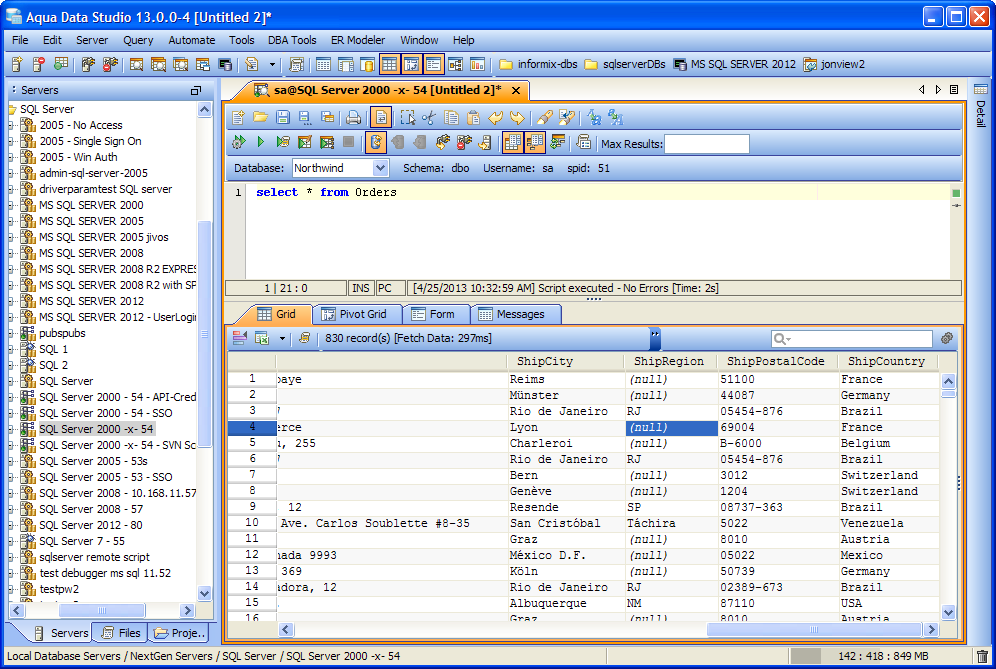Click the scissors Cut icon
Viewport: 996px width, 669px height.
(x=429, y=117)
